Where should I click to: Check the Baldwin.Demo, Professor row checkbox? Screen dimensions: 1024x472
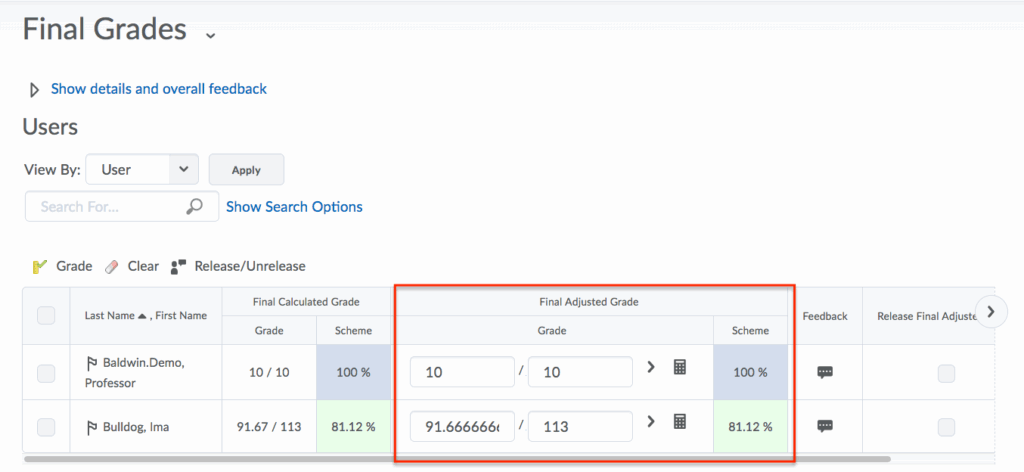tap(46, 373)
